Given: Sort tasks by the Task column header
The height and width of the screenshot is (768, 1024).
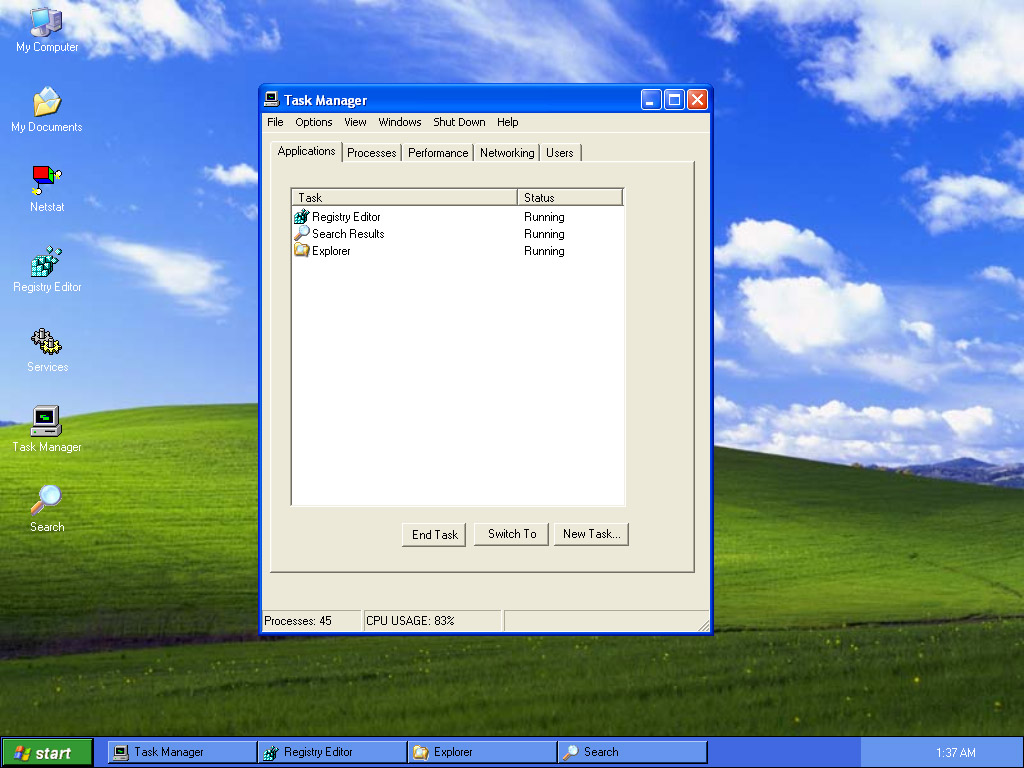Looking at the screenshot, I should click(404, 197).
